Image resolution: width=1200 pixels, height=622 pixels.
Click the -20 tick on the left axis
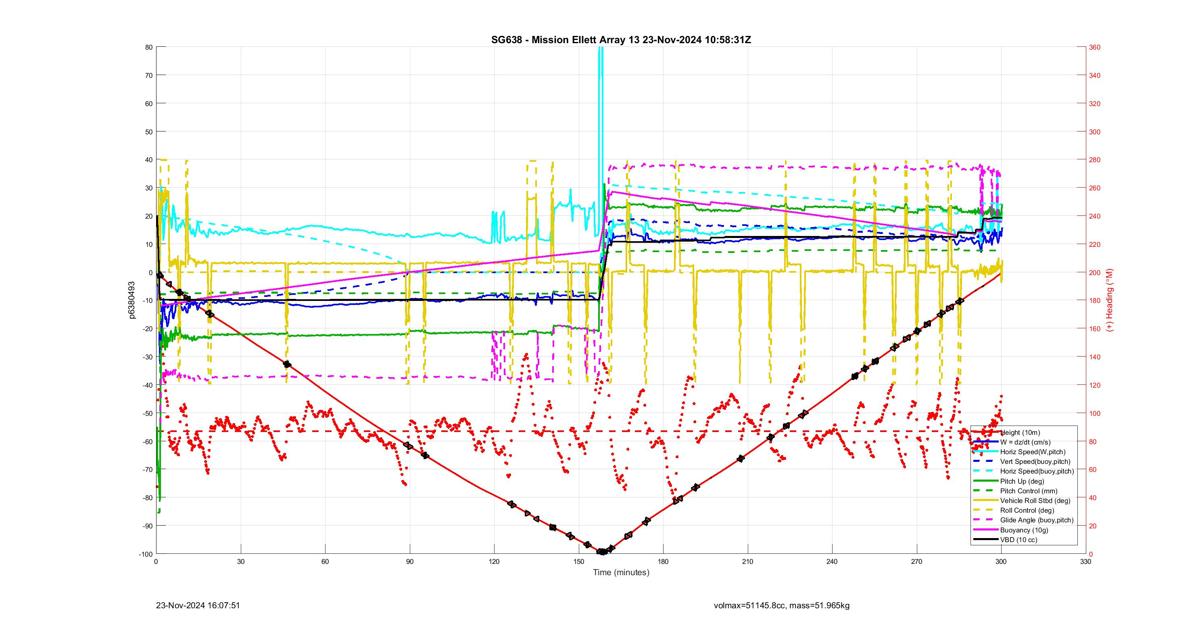tap(146, 329)
